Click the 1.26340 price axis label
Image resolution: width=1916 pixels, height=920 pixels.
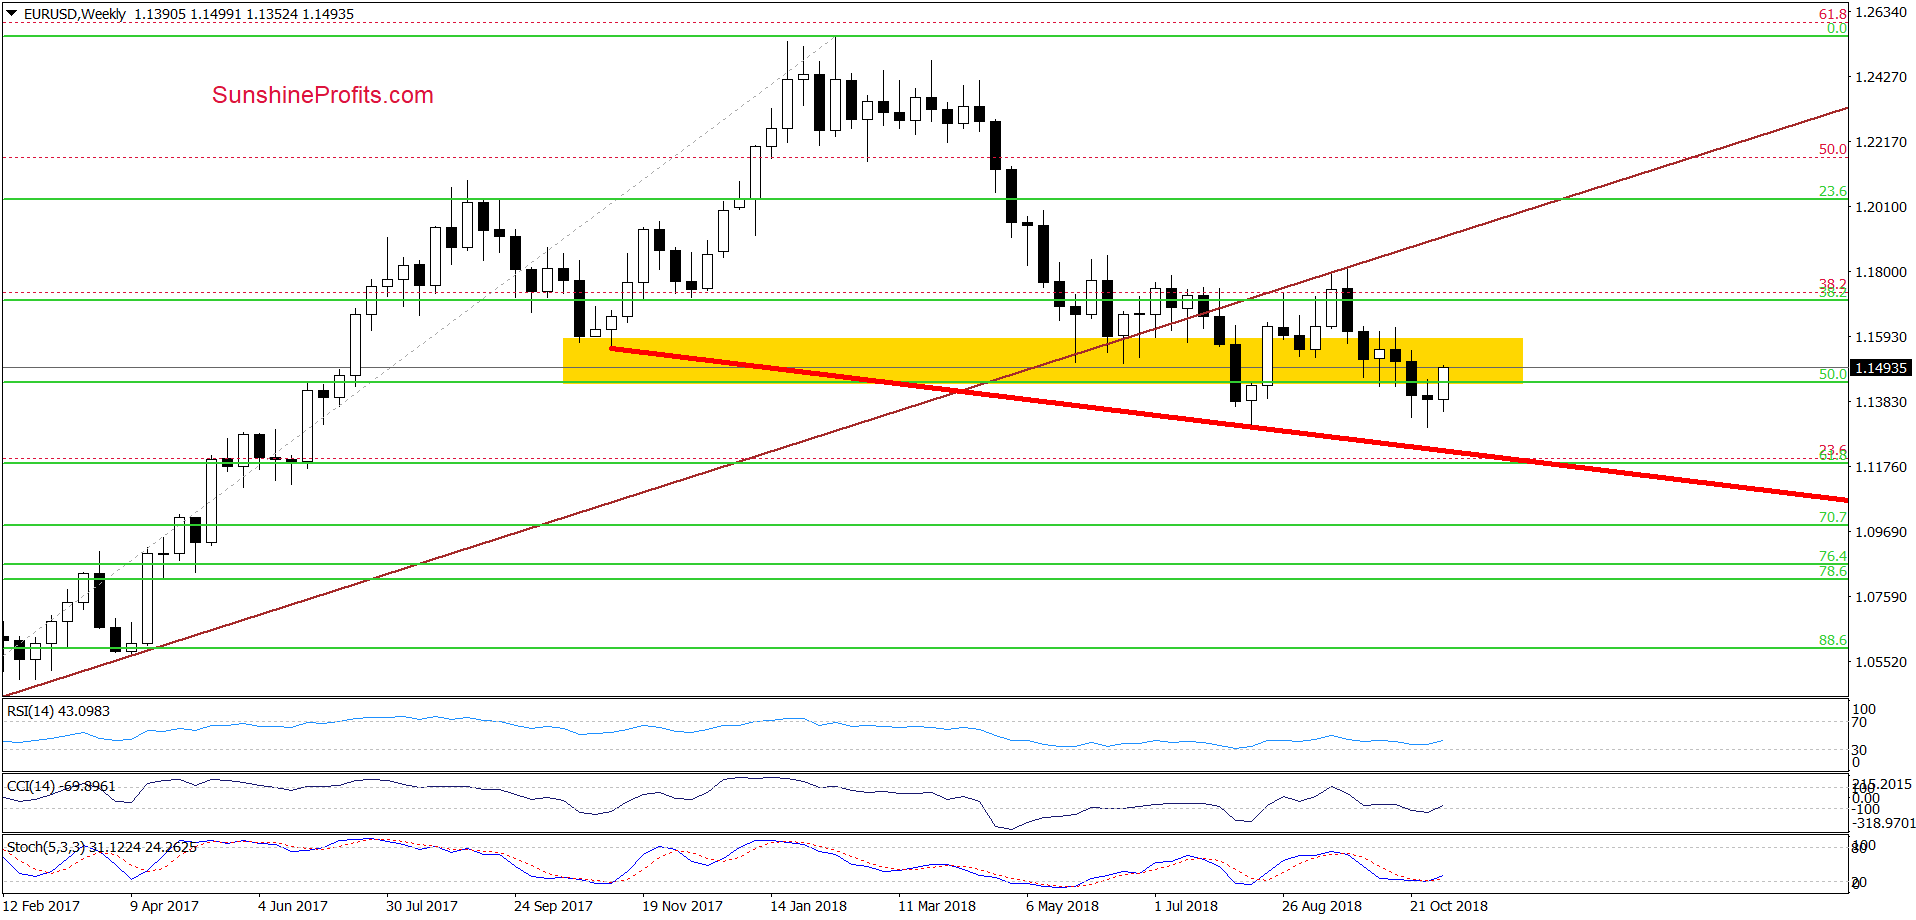[1881, 13]
